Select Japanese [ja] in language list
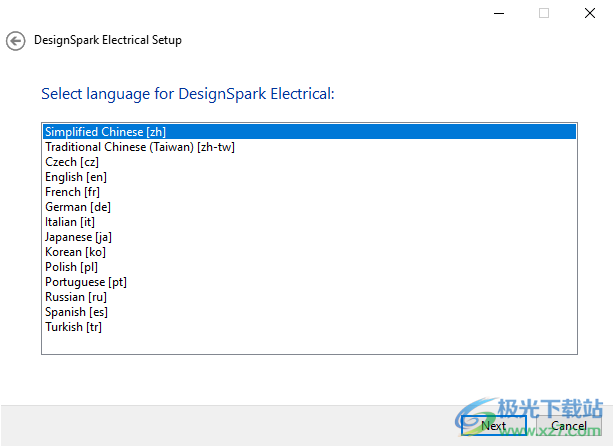This screenshot has width=614, height=447. click(x=309, y=237)
